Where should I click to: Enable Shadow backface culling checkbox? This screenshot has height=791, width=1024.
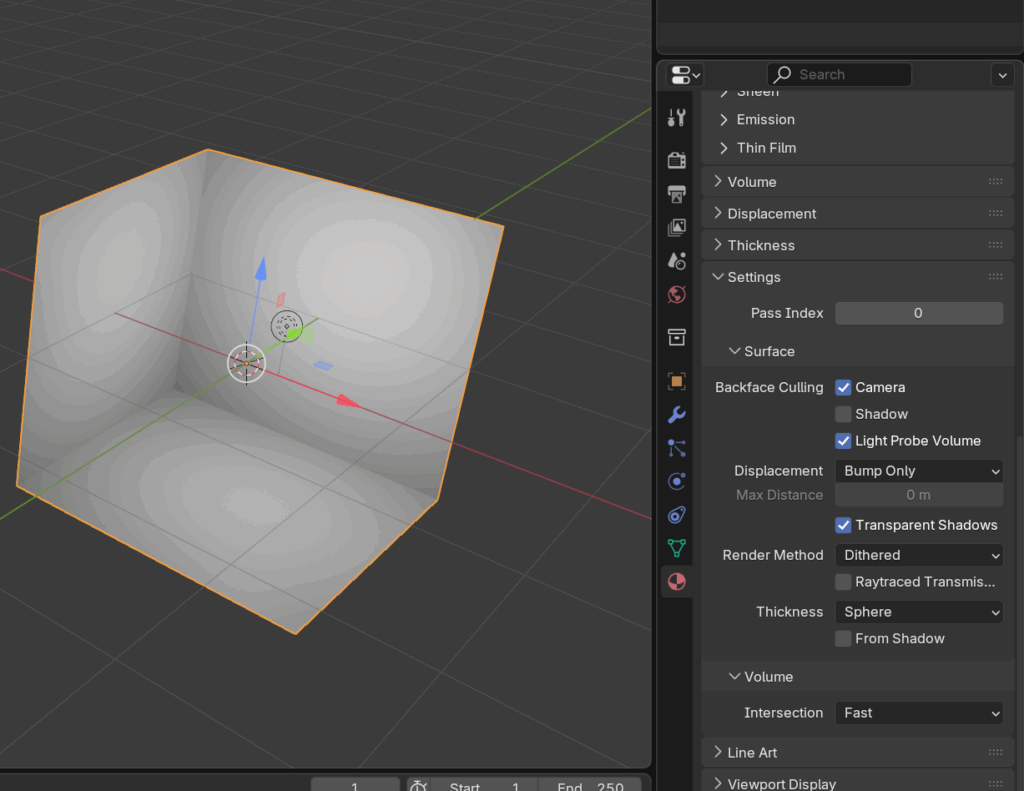point(844,414)
